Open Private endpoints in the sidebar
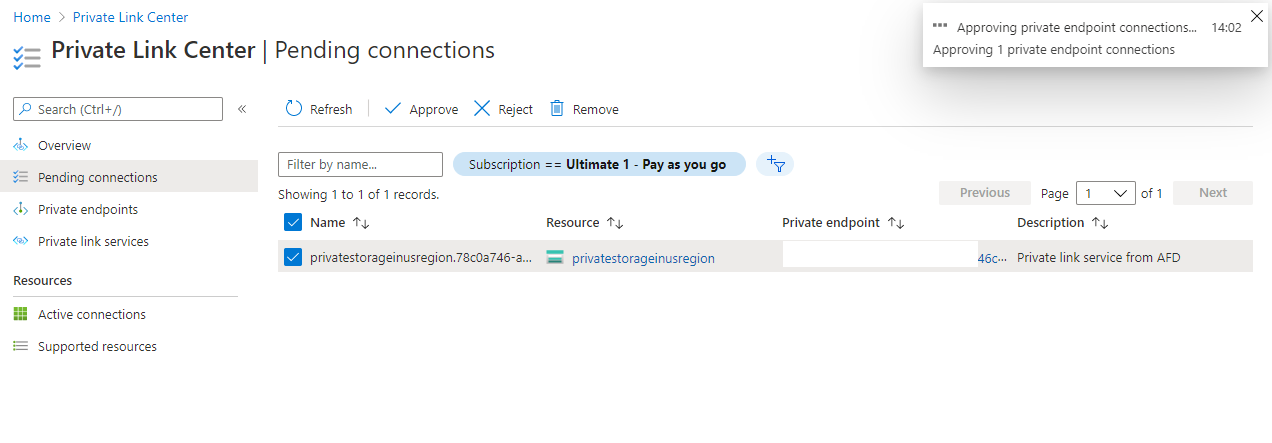This screenshot has width=1272, height=443. coord(88,209)
